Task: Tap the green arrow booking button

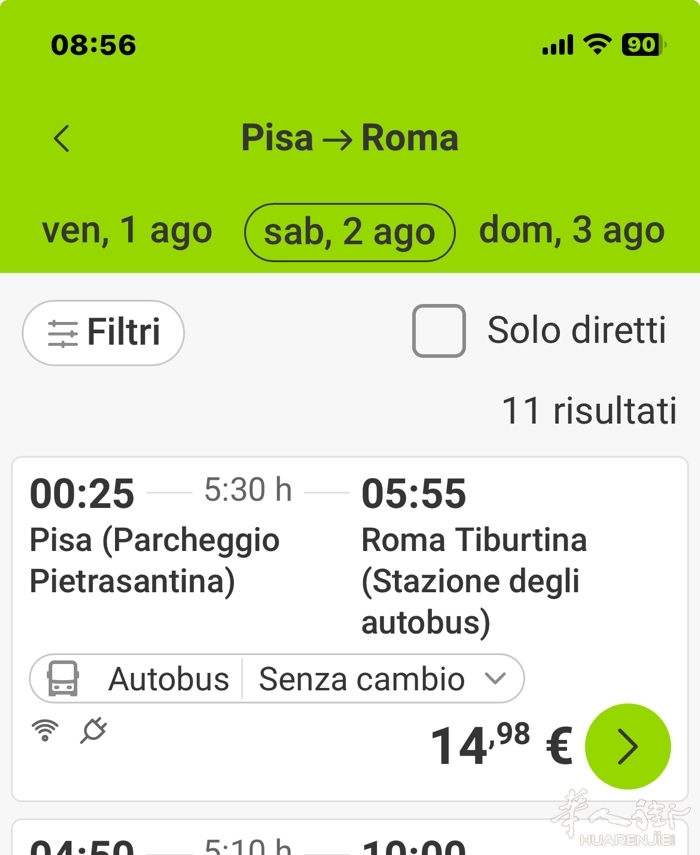Action: click(x=627, y=746)
